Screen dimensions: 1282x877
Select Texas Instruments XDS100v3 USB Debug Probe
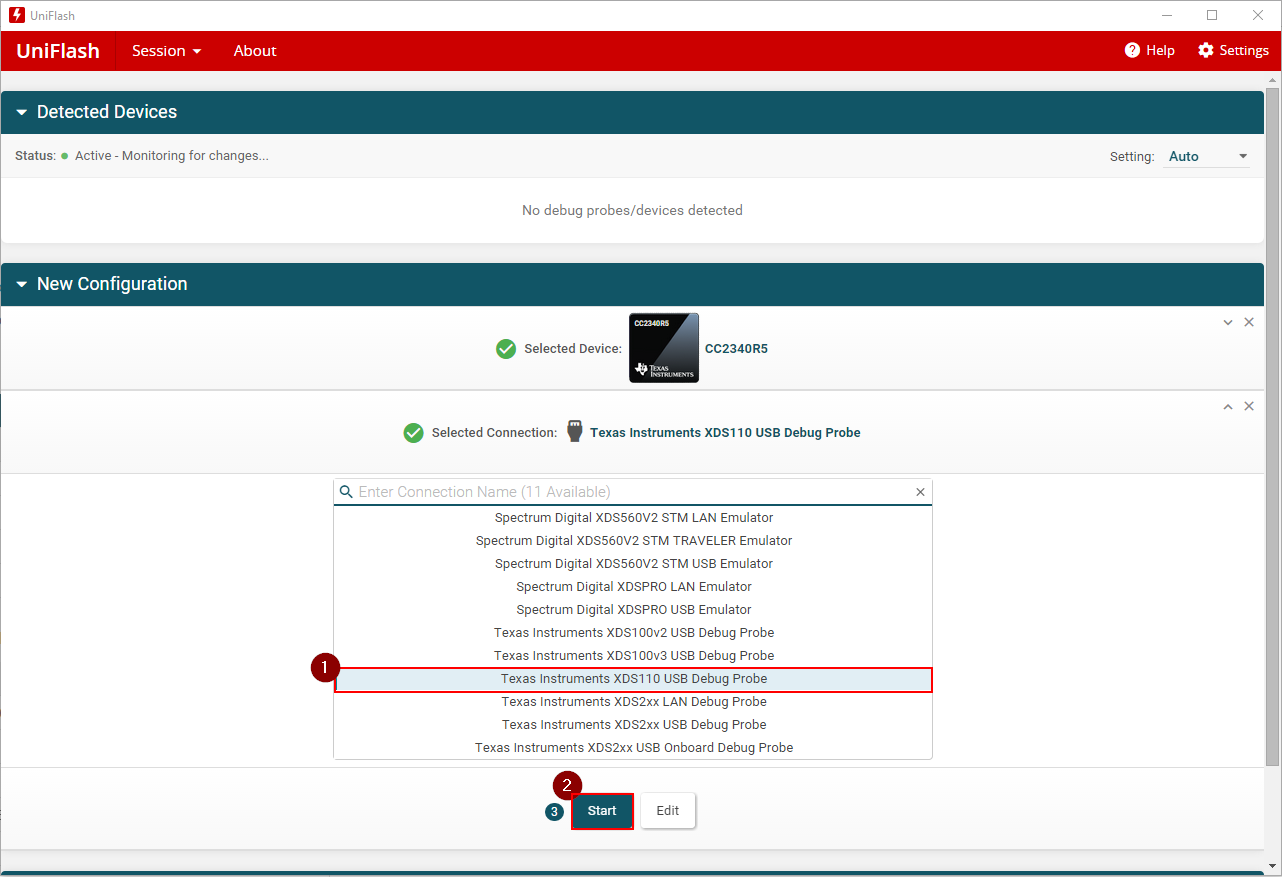(633, 656)
